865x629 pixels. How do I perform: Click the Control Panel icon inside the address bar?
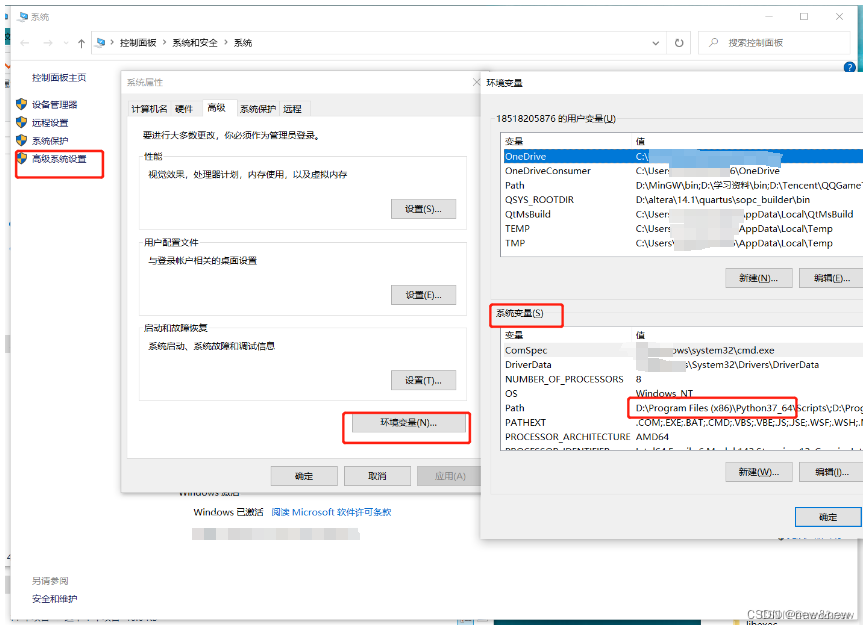pyautogui.click(x=102, y=42)
